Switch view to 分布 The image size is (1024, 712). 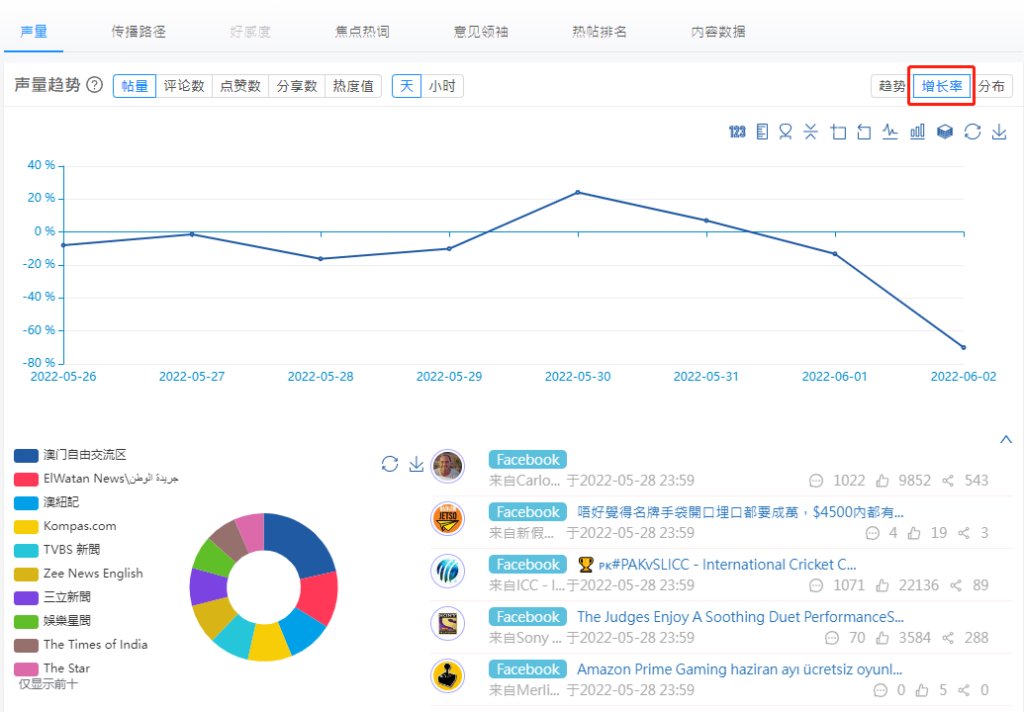(x=991, y=86)
